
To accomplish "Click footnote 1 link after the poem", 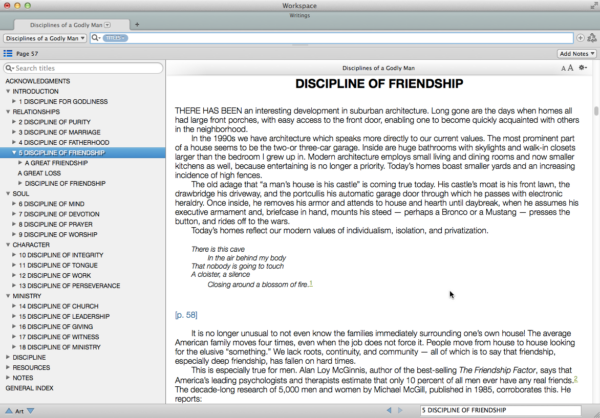I will pos(311,284).
